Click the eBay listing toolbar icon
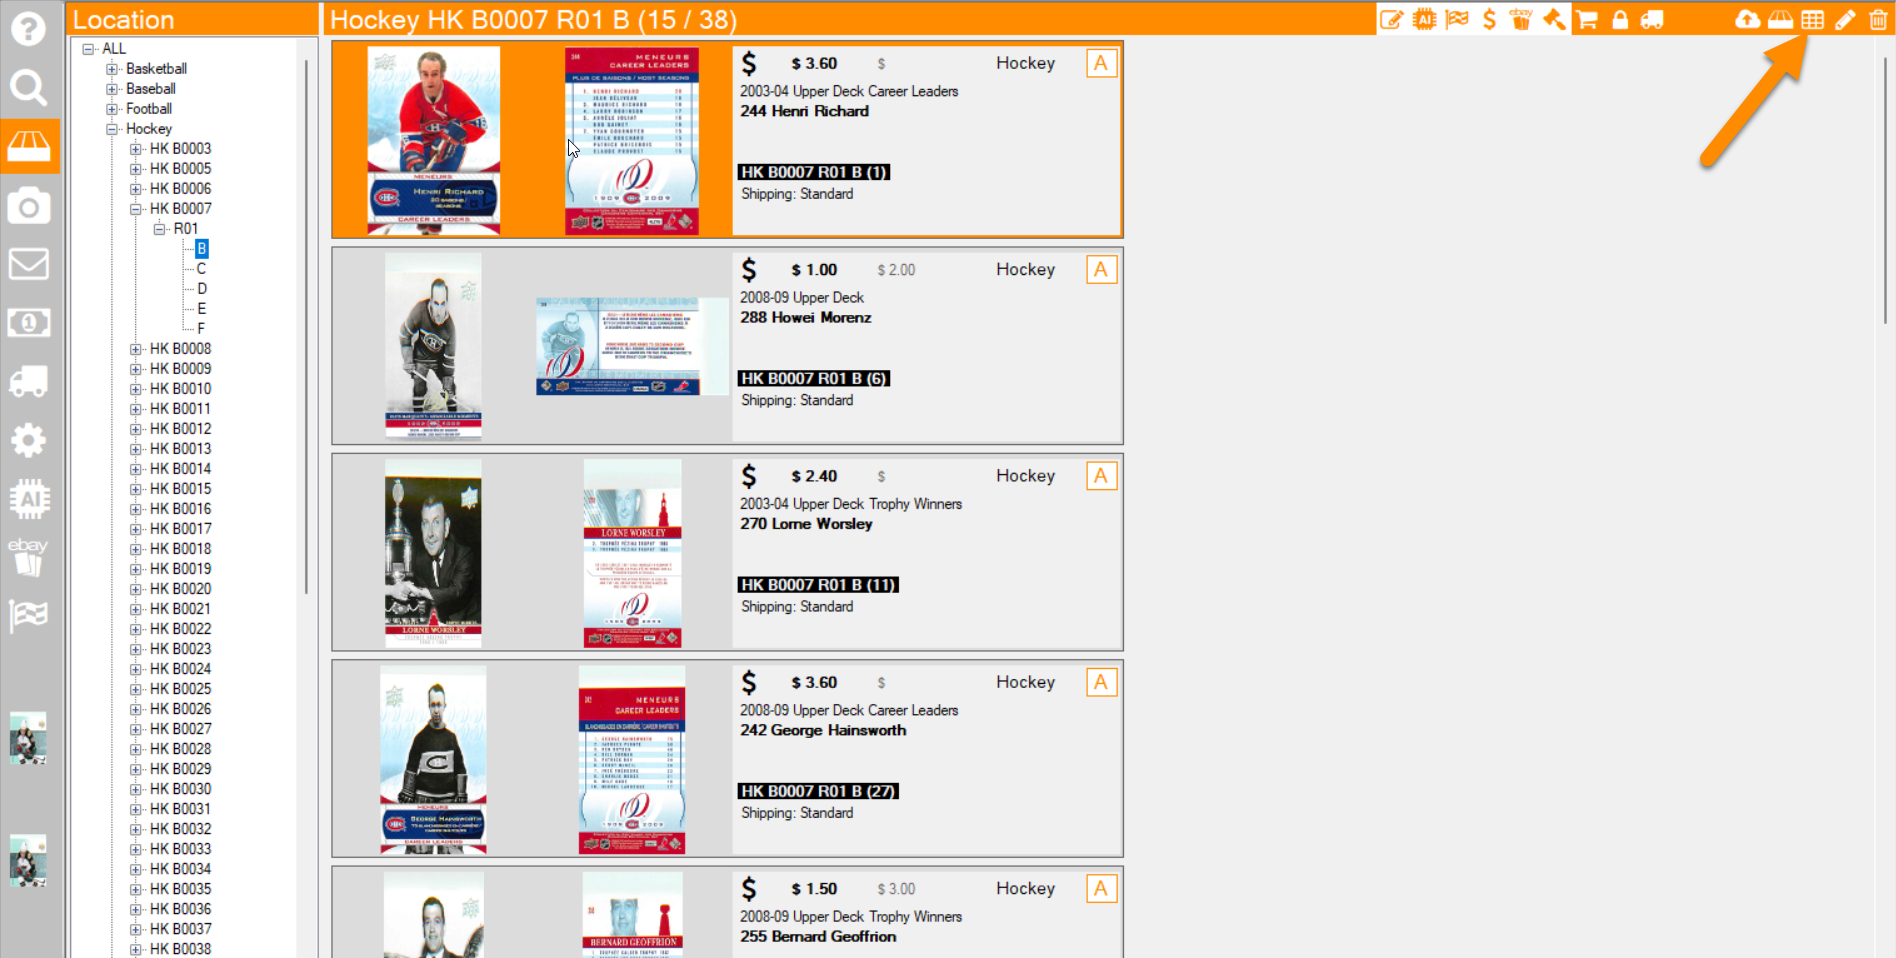Screen dimensions: 1896x958 pos(1521,19)
